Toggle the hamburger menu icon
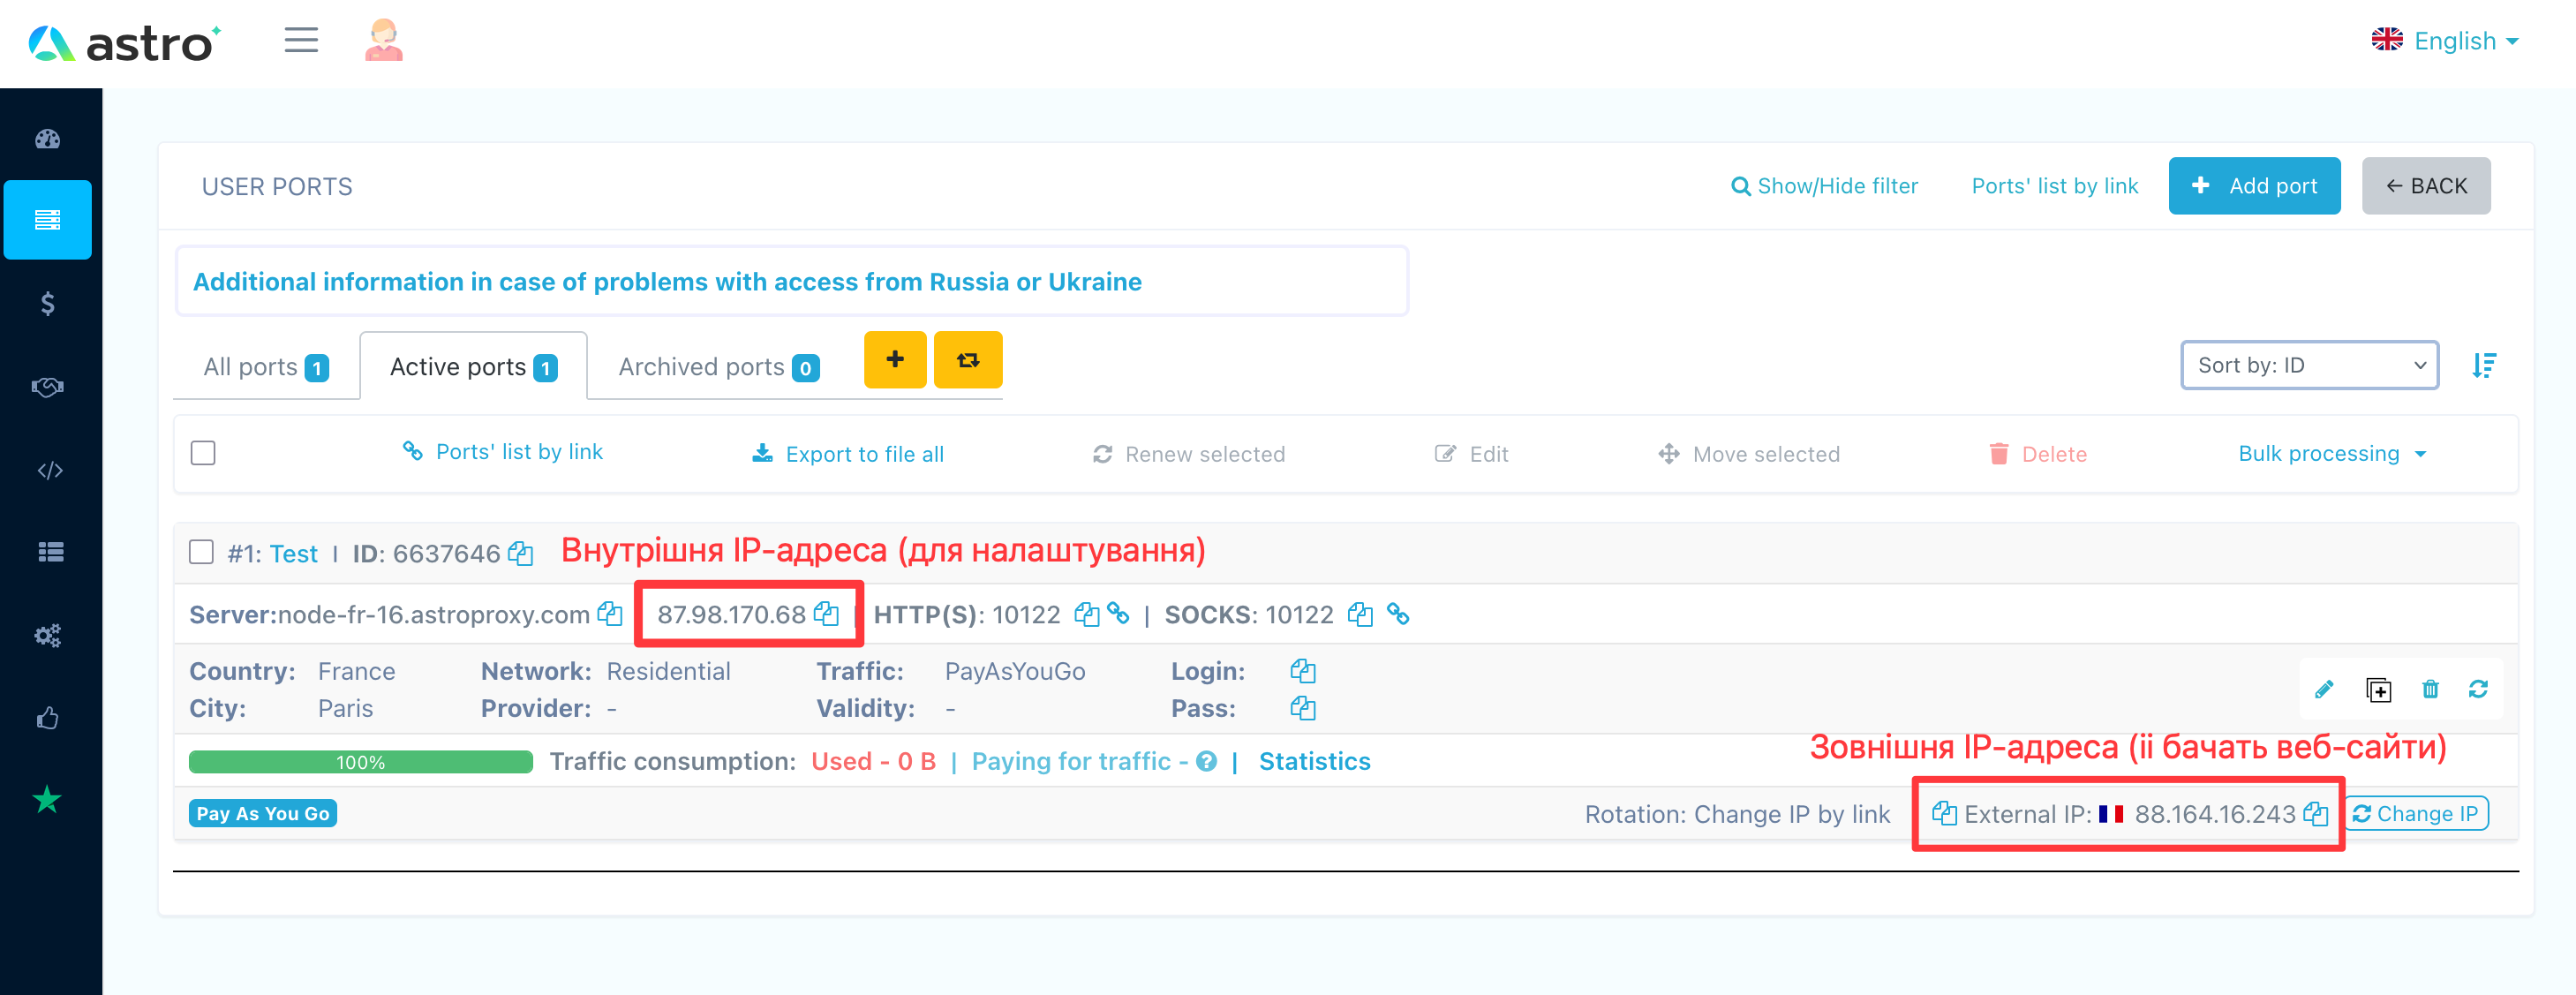Image resolution: width=2576 pixels, height=995 pixels. 301,40
